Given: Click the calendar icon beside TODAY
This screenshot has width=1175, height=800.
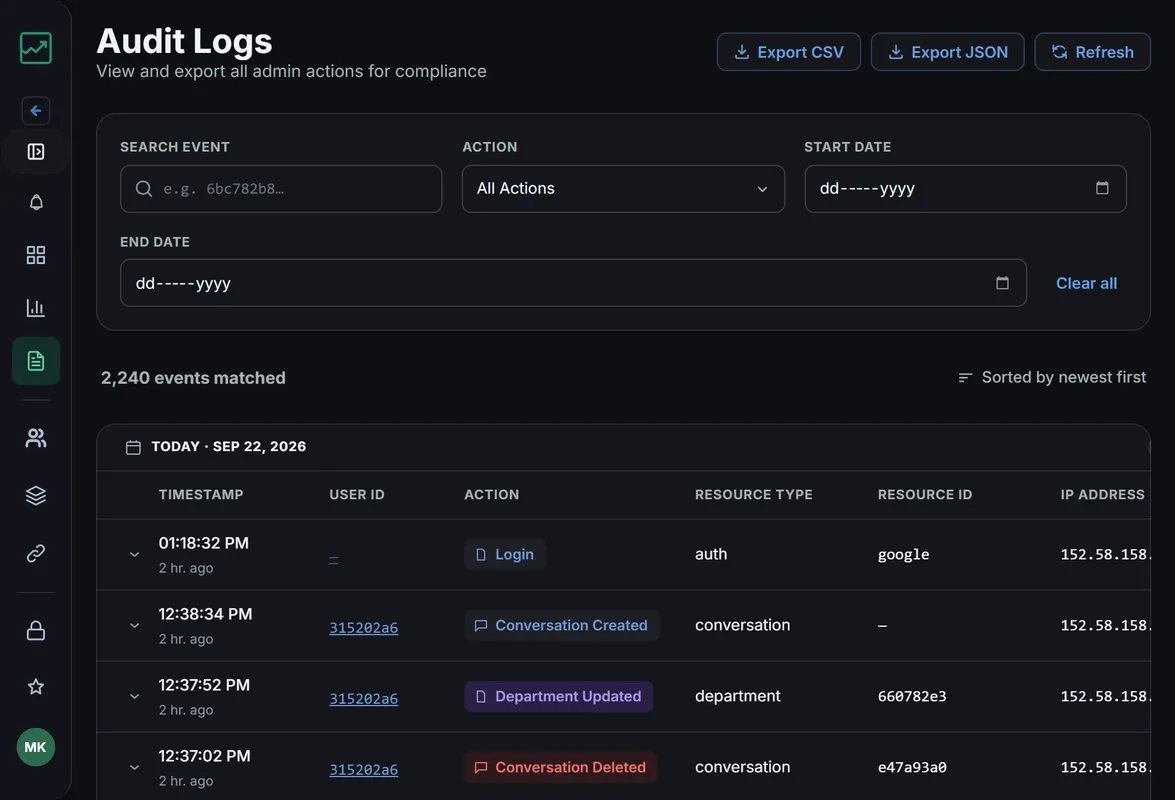Looking at the screenshot, I should click(x=133, y=447).
